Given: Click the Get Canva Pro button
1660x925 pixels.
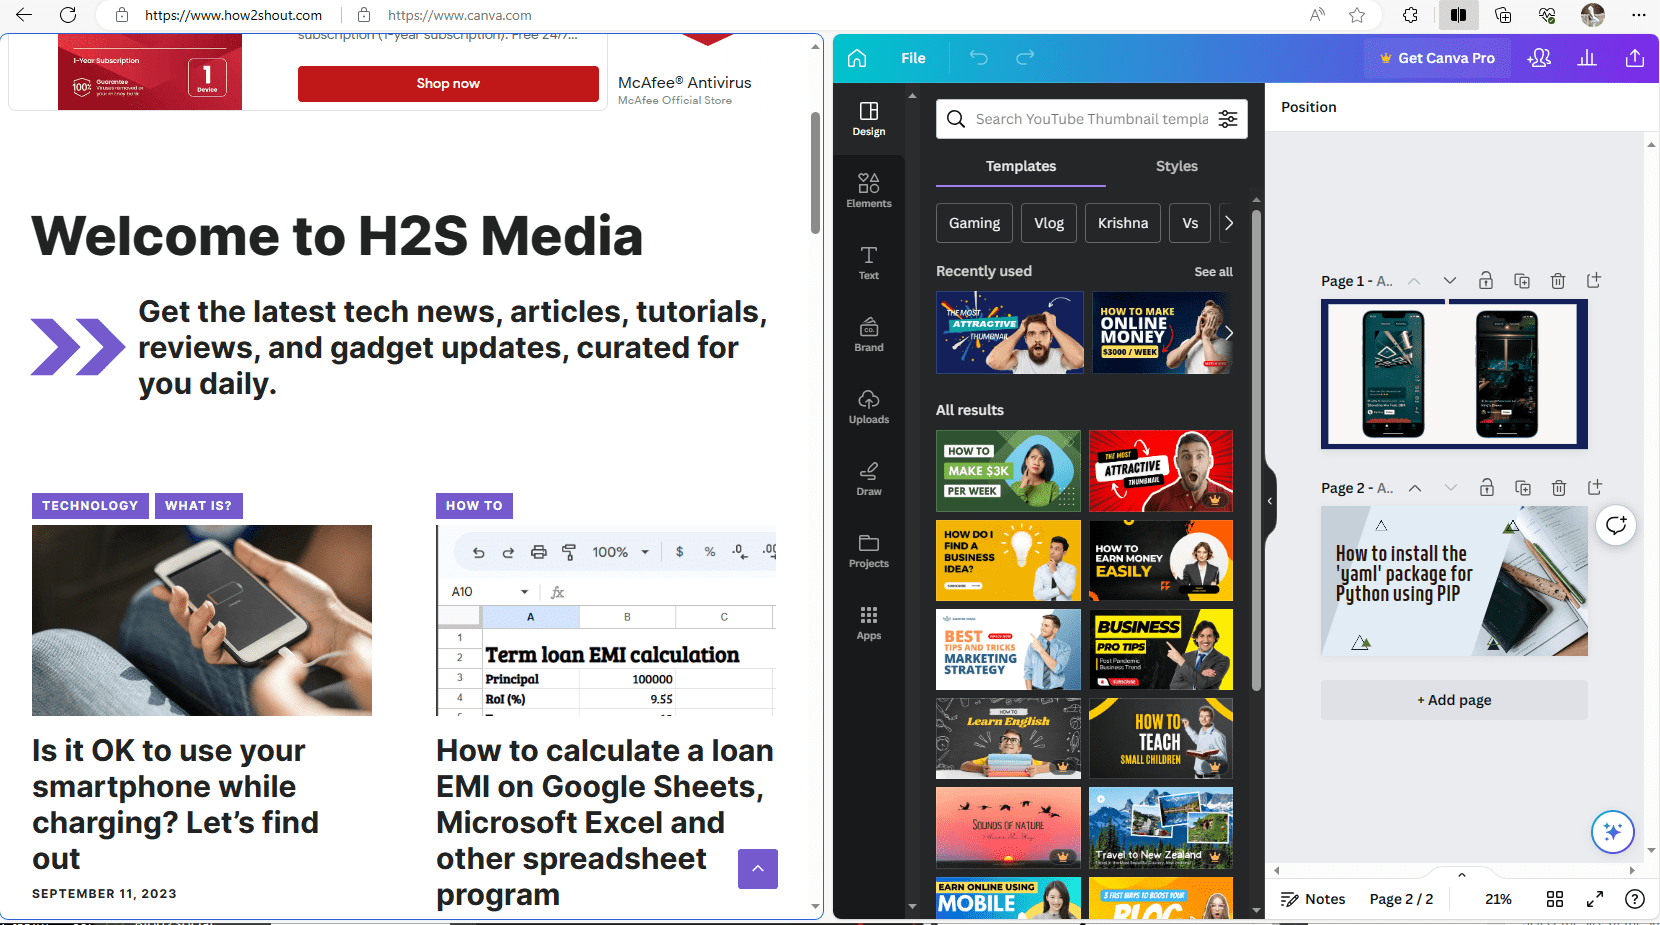Looking at the screenshot, I should tap(1437, 58).
